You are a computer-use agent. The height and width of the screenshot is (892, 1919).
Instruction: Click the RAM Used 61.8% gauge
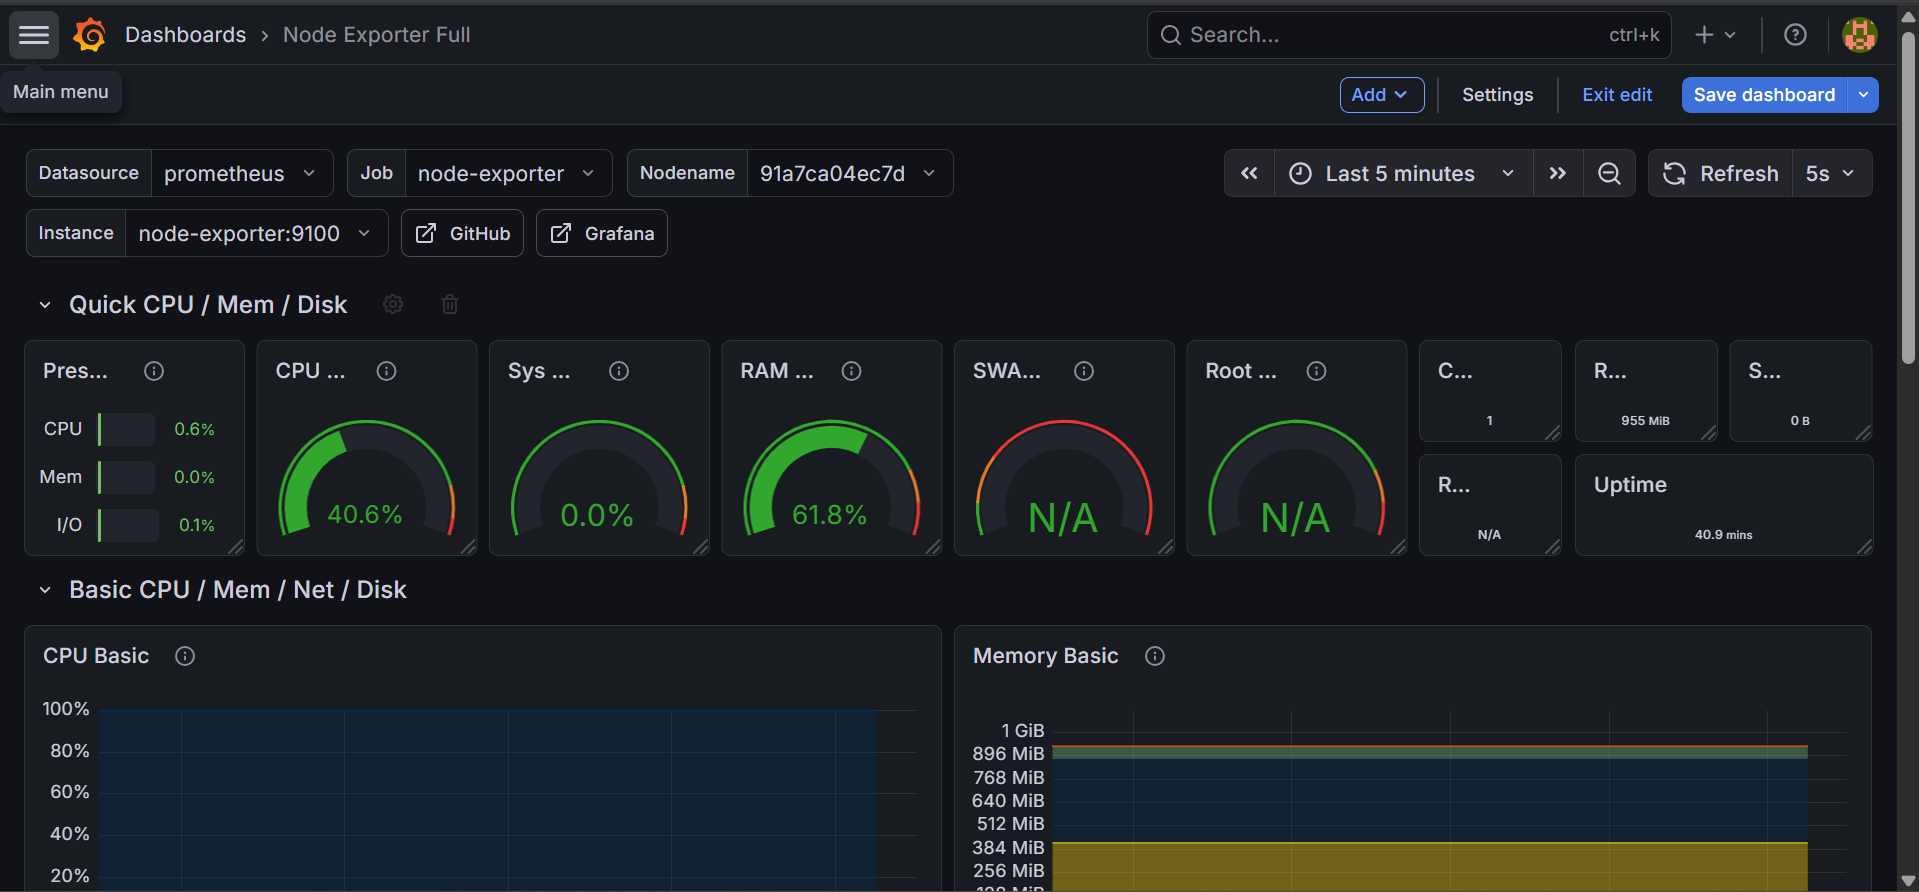[832, 480]
